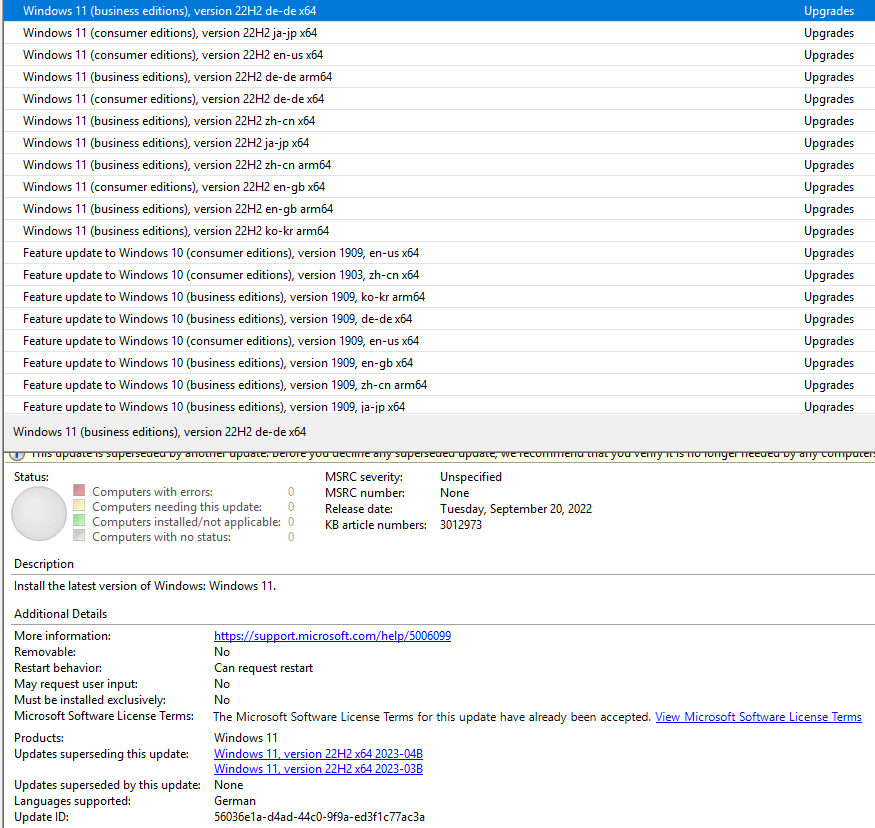The image size is (875, 828).
Task: Click the Update ID value 56036e1a-d4ad-44c0-9f9a-ed3f1c77ac3a
Action: tap(319, 817)
